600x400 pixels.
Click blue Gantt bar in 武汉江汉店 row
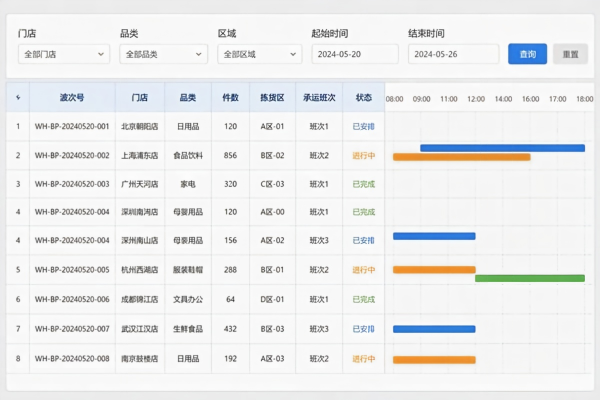point(434,329)
